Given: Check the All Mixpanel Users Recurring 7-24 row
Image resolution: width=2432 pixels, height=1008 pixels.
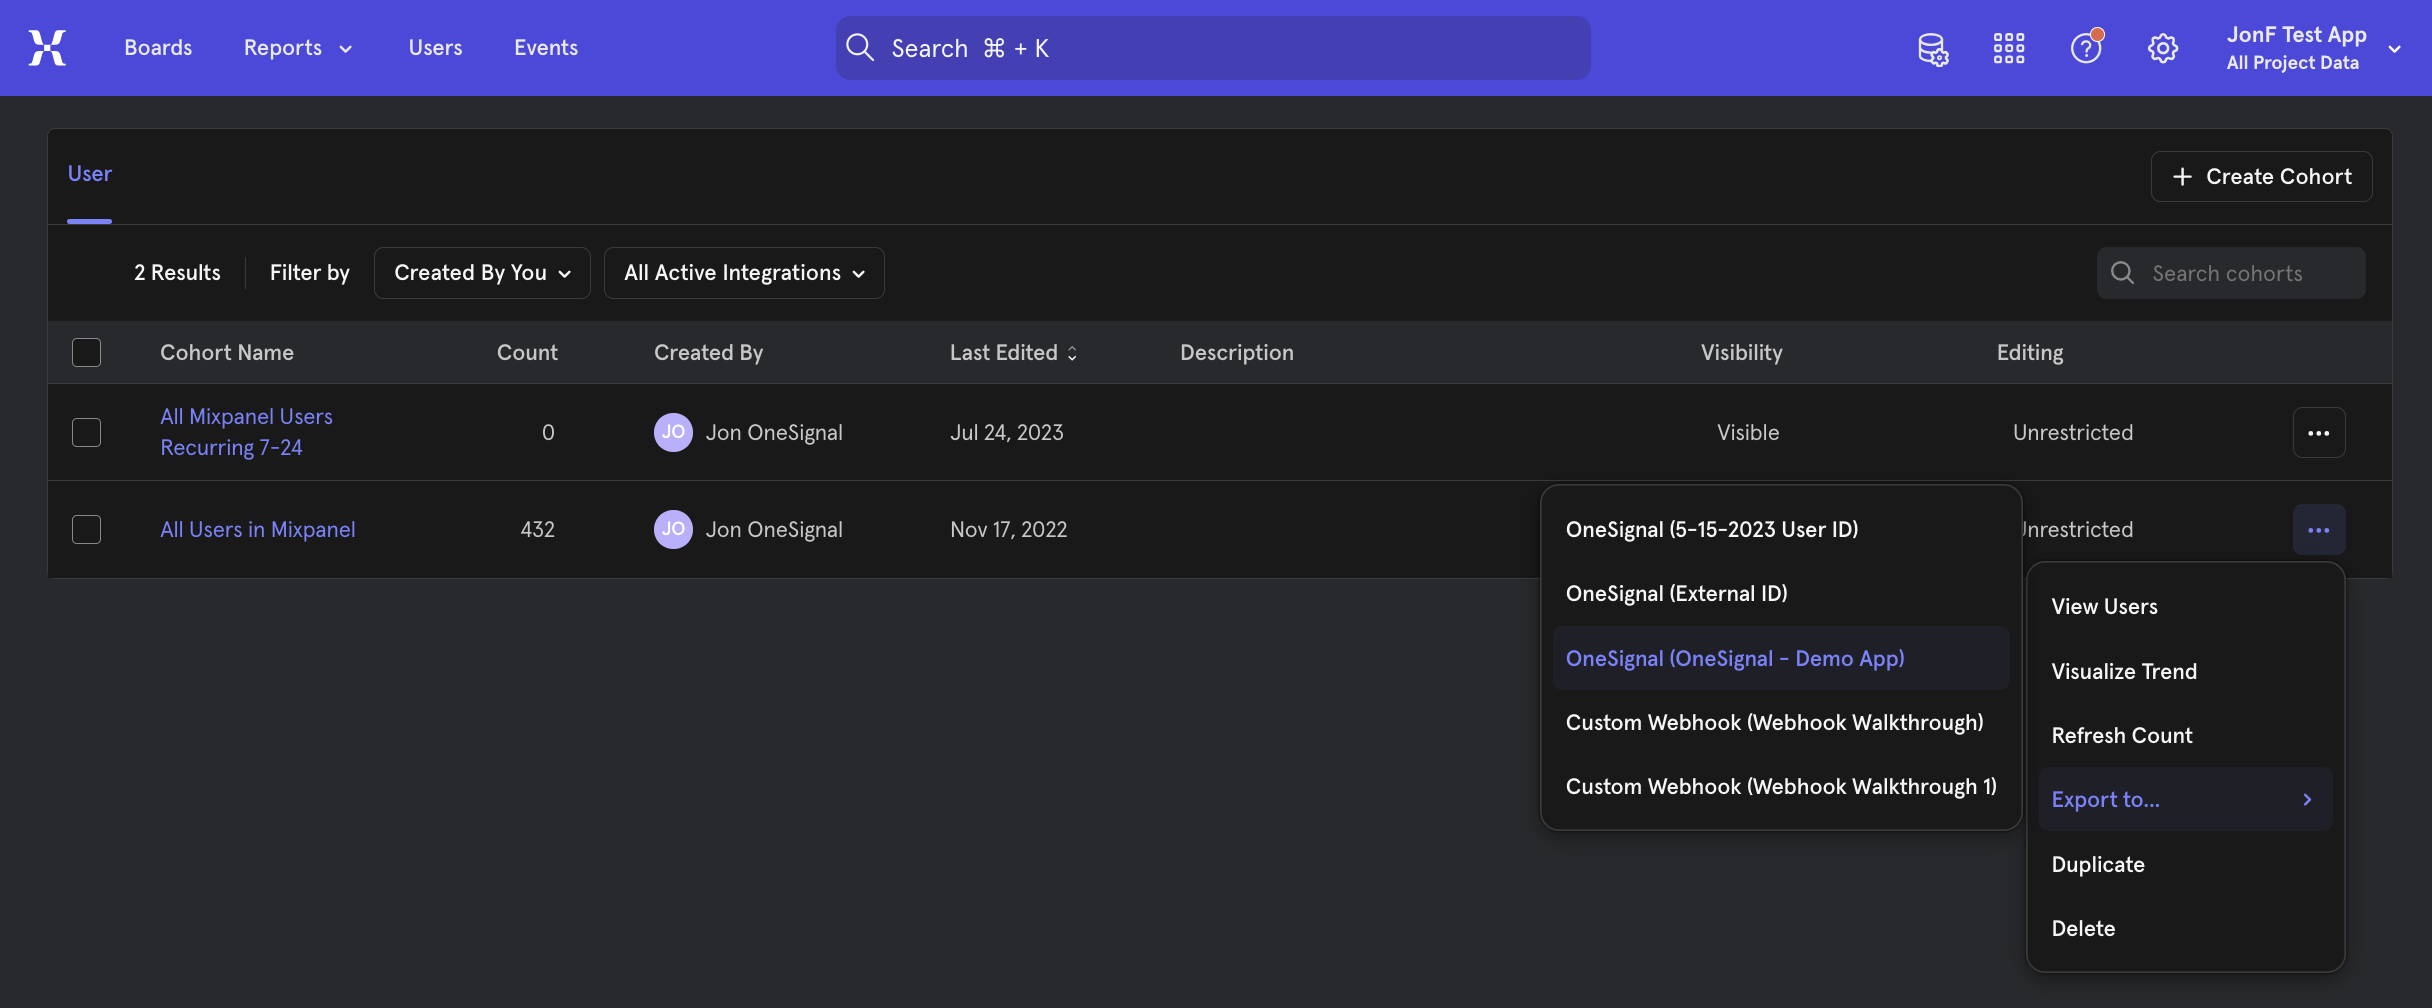Looking at the screenshot, I should [x=87, y=432].
